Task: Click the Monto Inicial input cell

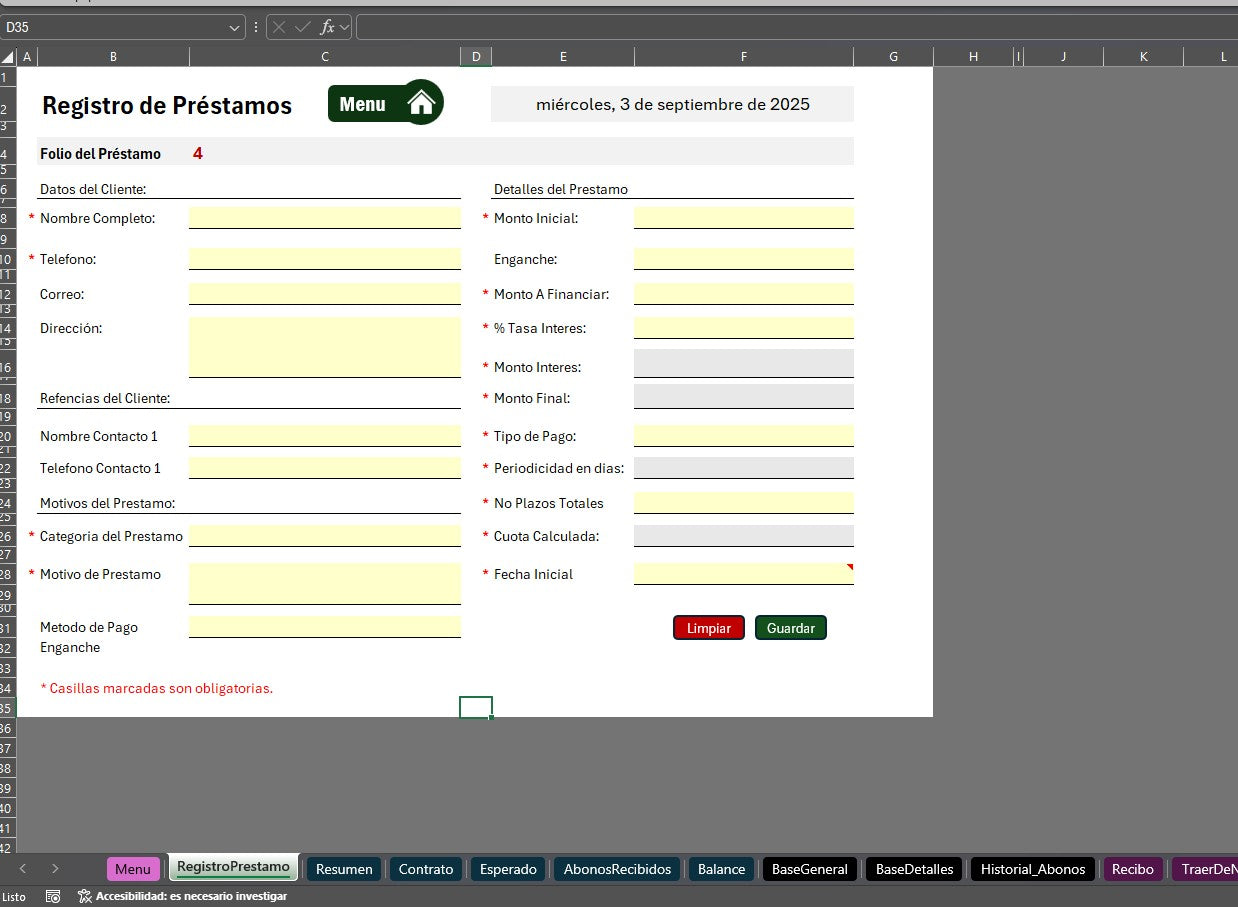Action: [743, 218]
